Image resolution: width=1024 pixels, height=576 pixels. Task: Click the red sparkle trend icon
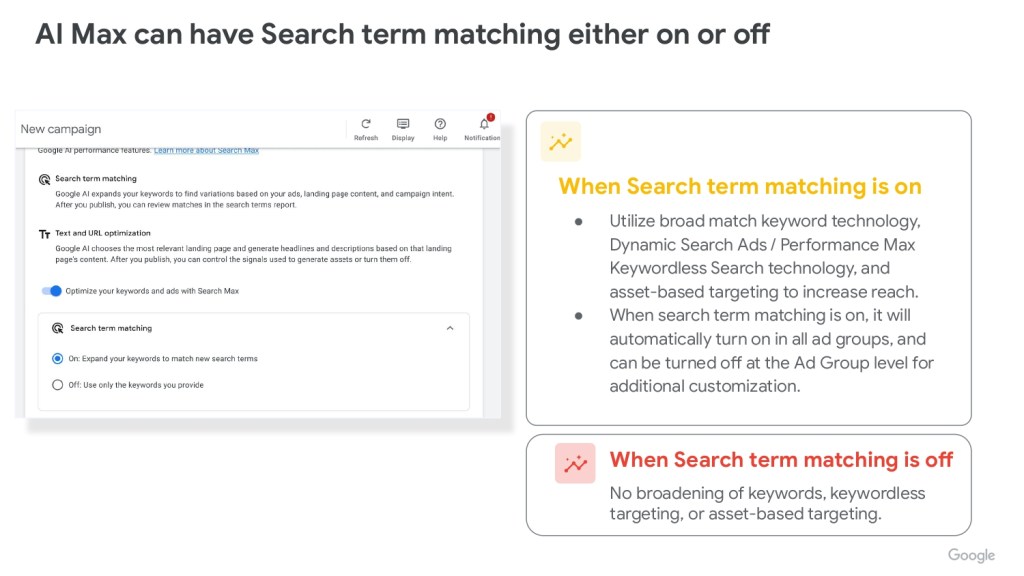[575, 463]
